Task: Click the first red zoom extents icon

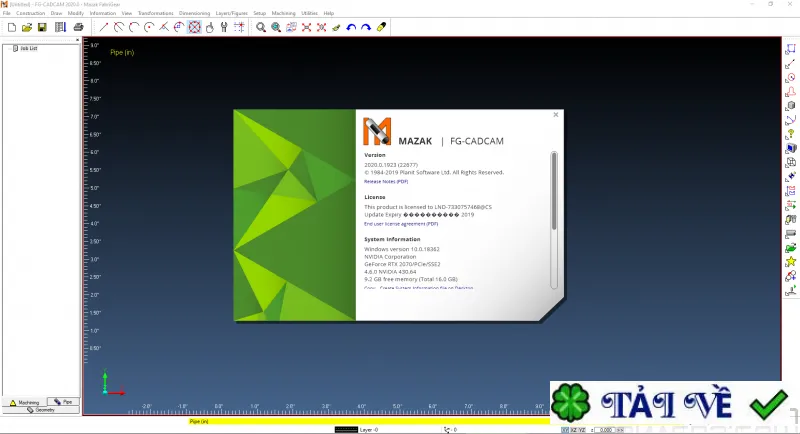Action: pyautogui.click(x=306, y=28)
